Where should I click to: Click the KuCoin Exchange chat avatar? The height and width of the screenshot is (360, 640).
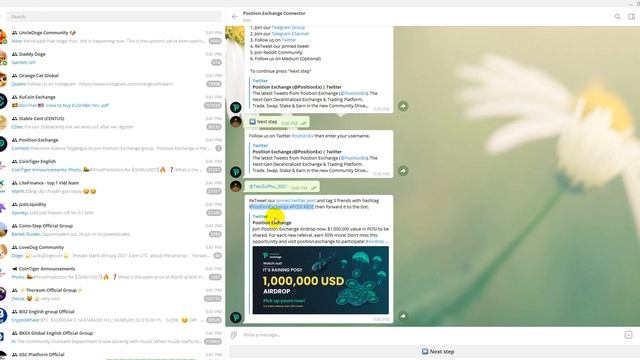pyautogui.click(x=2, y=101)
